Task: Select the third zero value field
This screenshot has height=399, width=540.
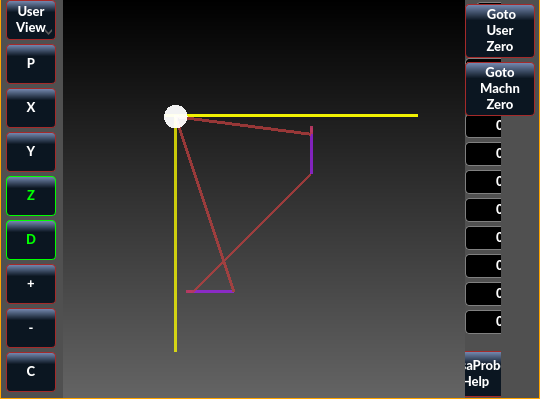Action: point(484,182)
